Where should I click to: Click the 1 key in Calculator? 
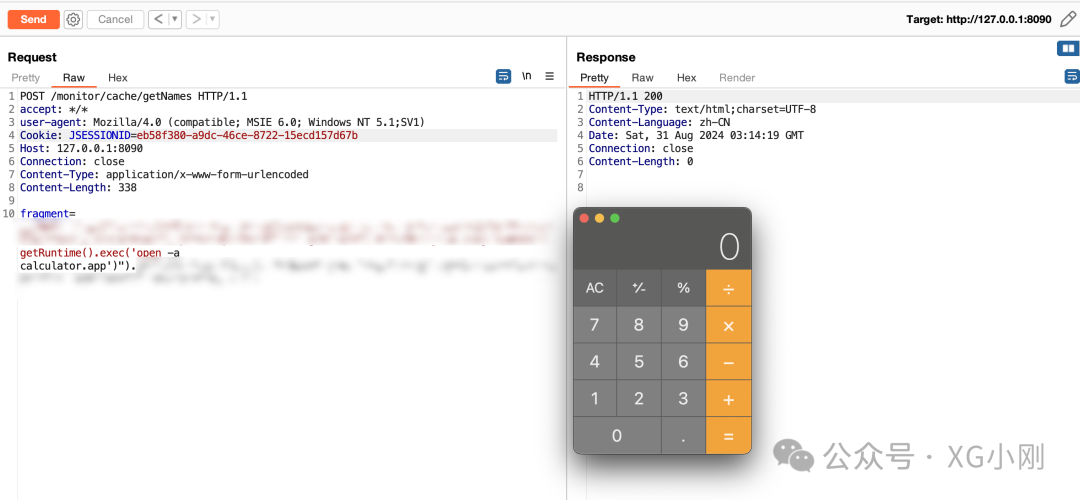point(595,398)
